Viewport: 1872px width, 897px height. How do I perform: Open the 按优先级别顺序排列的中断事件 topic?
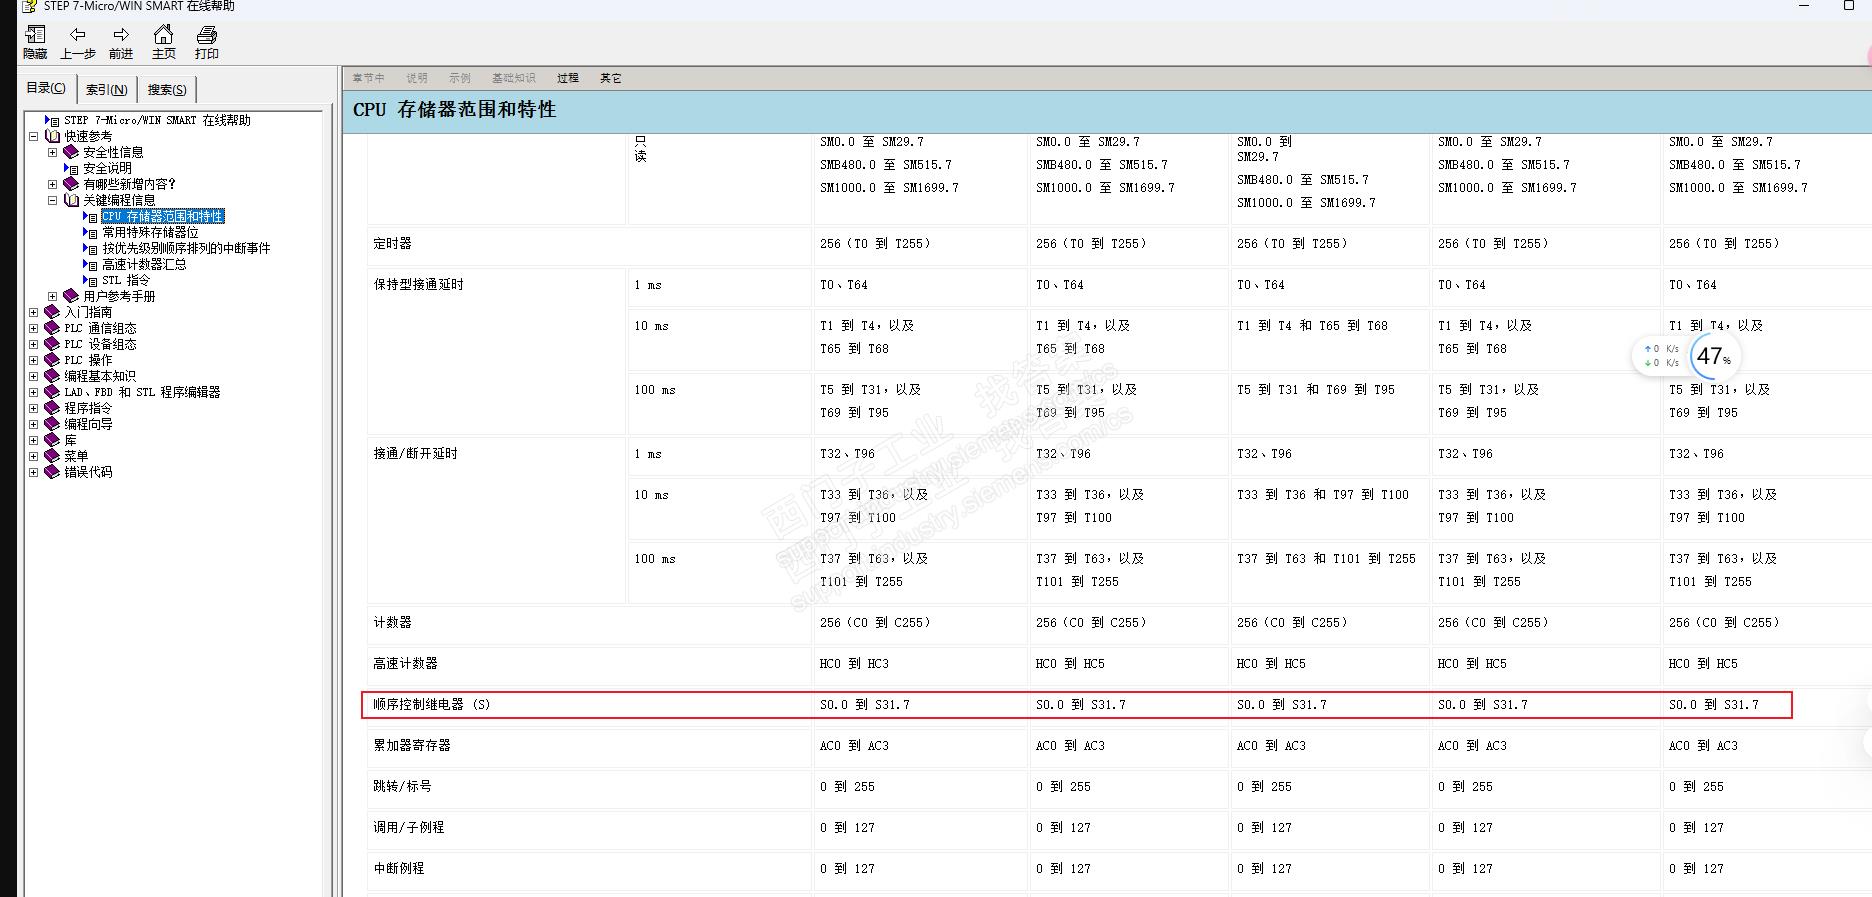point(186,248)
